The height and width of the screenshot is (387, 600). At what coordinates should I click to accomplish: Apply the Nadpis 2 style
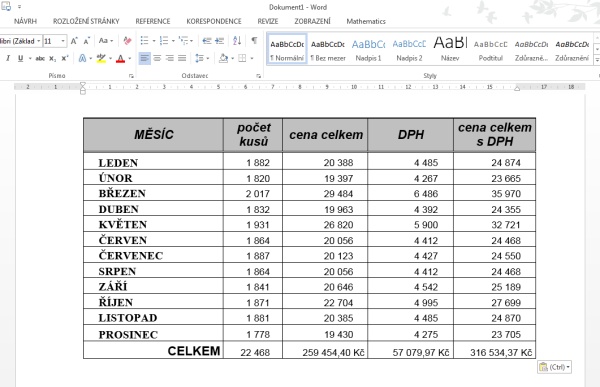[x=409, y=50]
